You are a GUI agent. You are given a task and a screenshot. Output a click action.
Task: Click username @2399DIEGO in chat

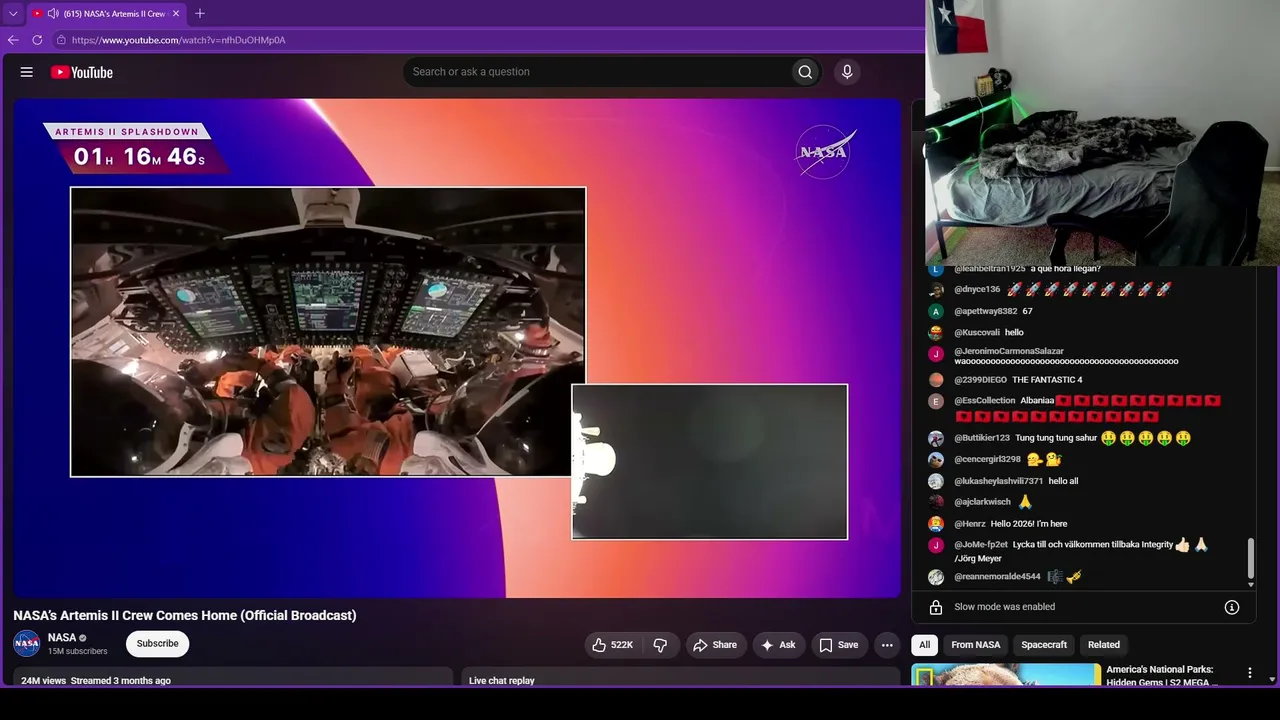[x=980, y=380]
